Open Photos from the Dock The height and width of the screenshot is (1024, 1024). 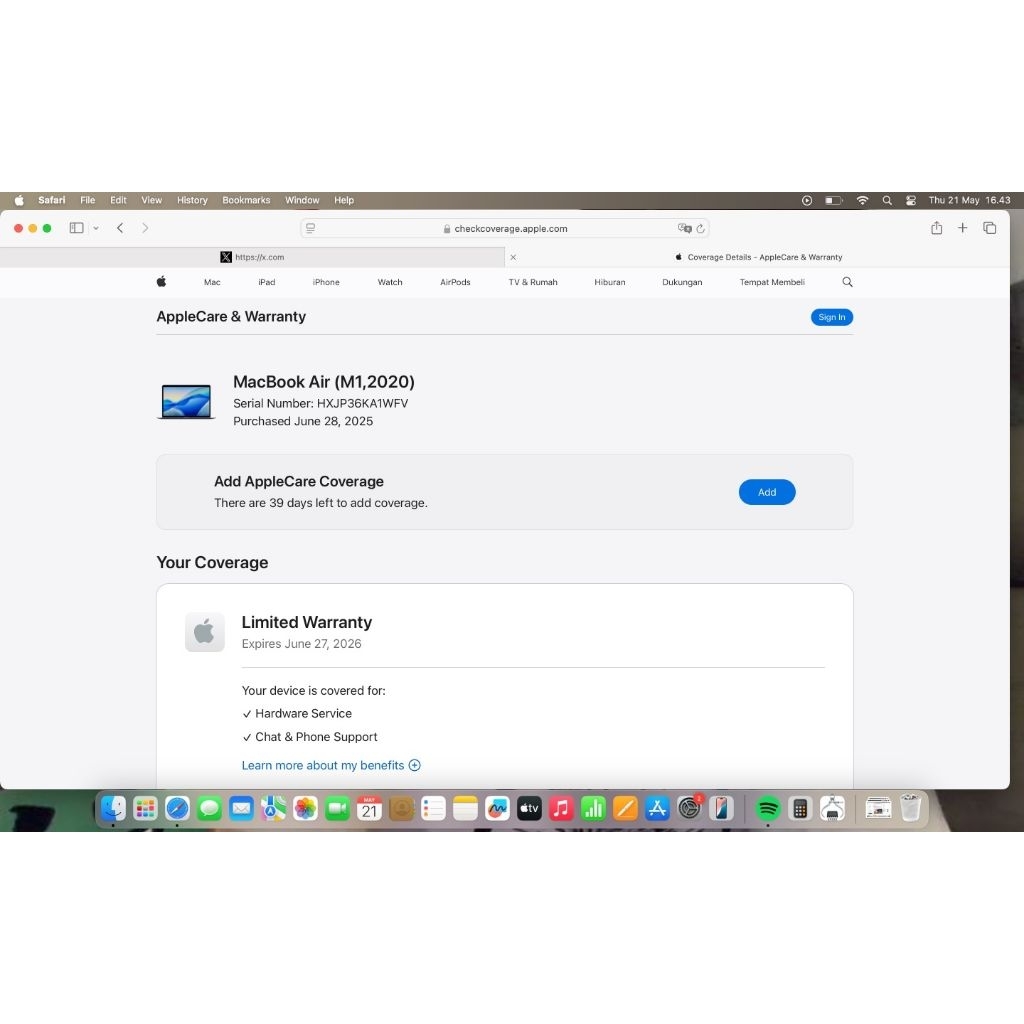tap(305, 808)
